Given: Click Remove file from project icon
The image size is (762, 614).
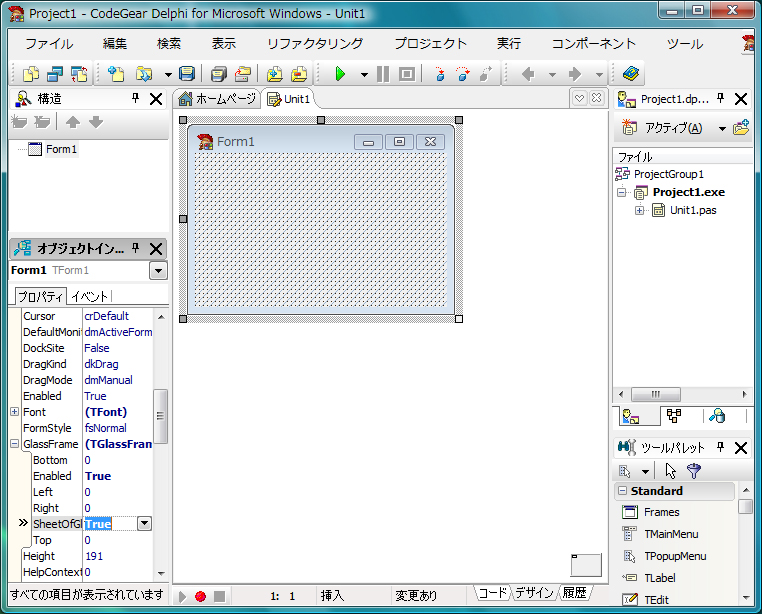Looking at the screenshot, I should (x=299, y=74).
